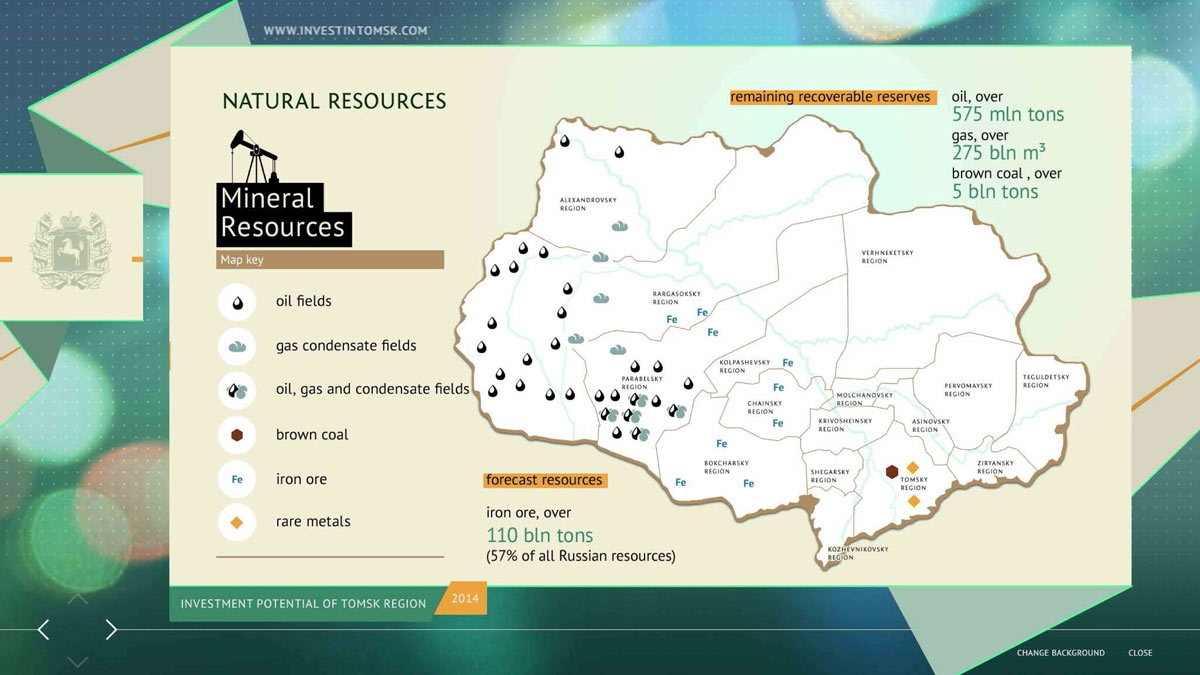This screenshot has width=1200, height=675.
Task: Click the 'gas condensate fields' legend text
Action: pyautogui.click(x=346, y=346)
